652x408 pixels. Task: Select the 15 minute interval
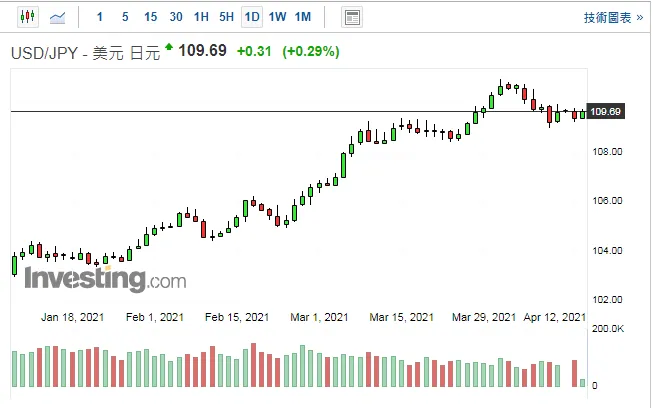coord(151,17)
